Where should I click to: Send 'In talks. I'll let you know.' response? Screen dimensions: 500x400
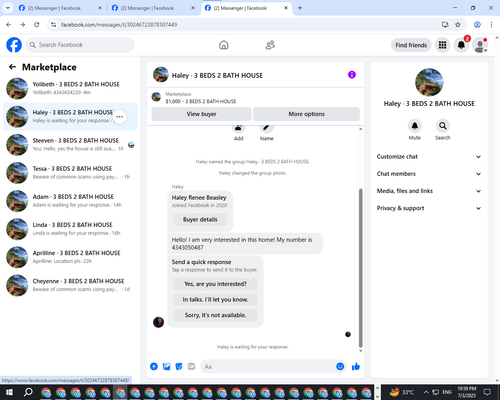(215, 300)
